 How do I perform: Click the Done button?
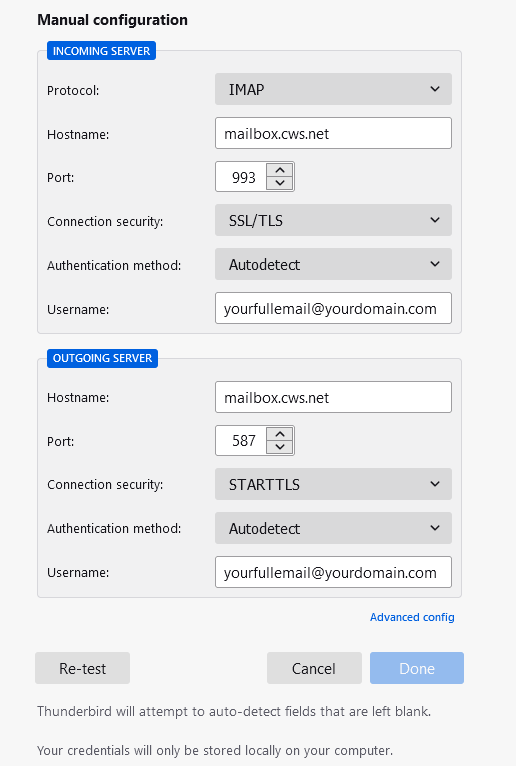pos(417,668)
